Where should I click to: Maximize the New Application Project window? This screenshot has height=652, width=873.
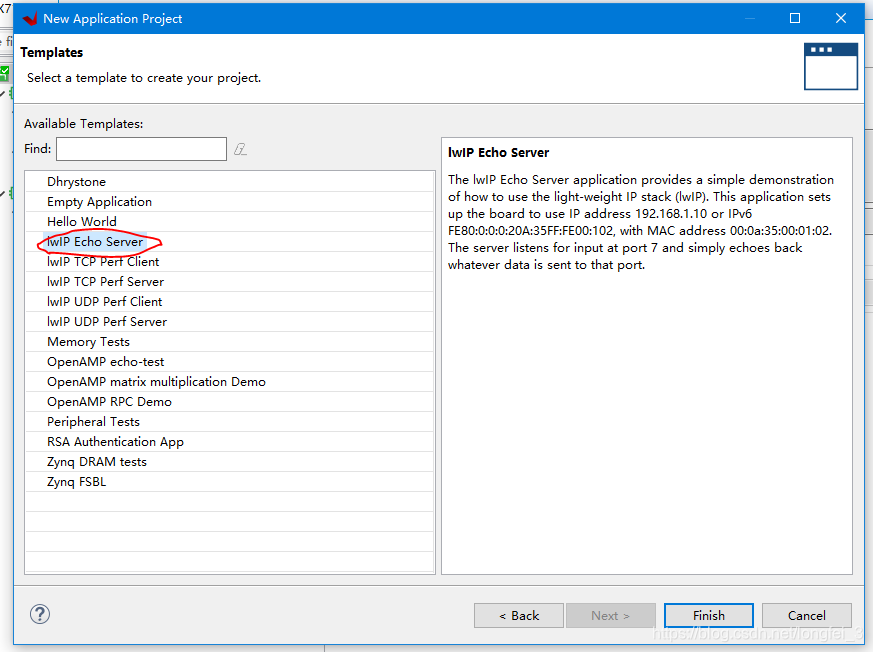pyautogui.click(x=795, y=18)
